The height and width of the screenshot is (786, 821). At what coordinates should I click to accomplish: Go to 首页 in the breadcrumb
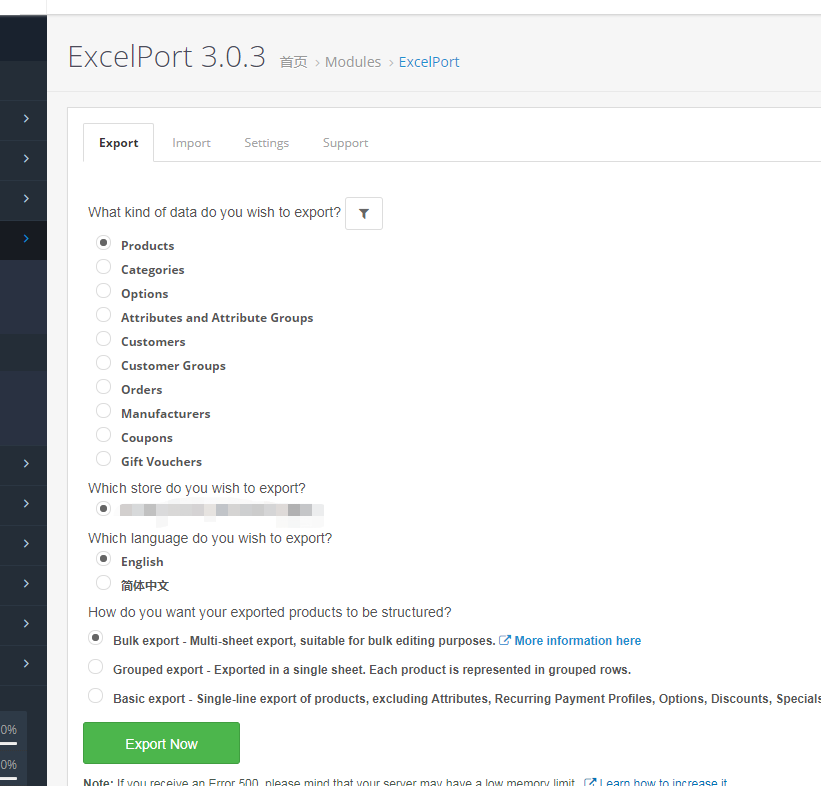pos(294,62)
